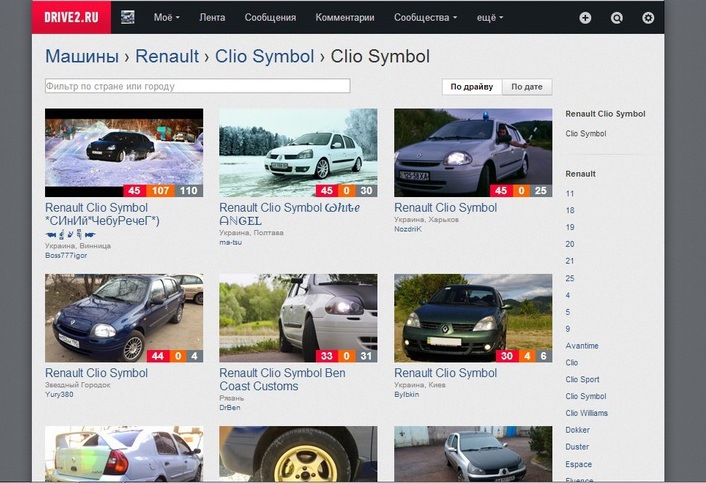The image size is (706, 483).
Task: Open user profile ma-tsu
Action: (x=230, y=242)
